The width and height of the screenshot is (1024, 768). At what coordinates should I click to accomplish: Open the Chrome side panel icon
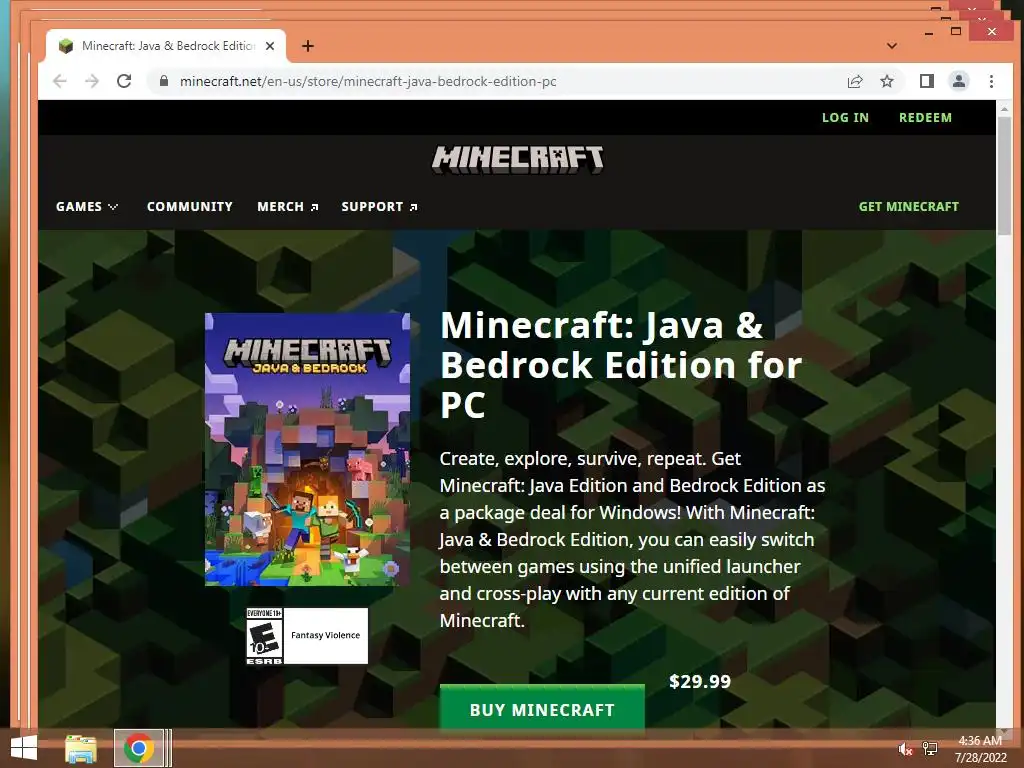(x=927, y=81)
